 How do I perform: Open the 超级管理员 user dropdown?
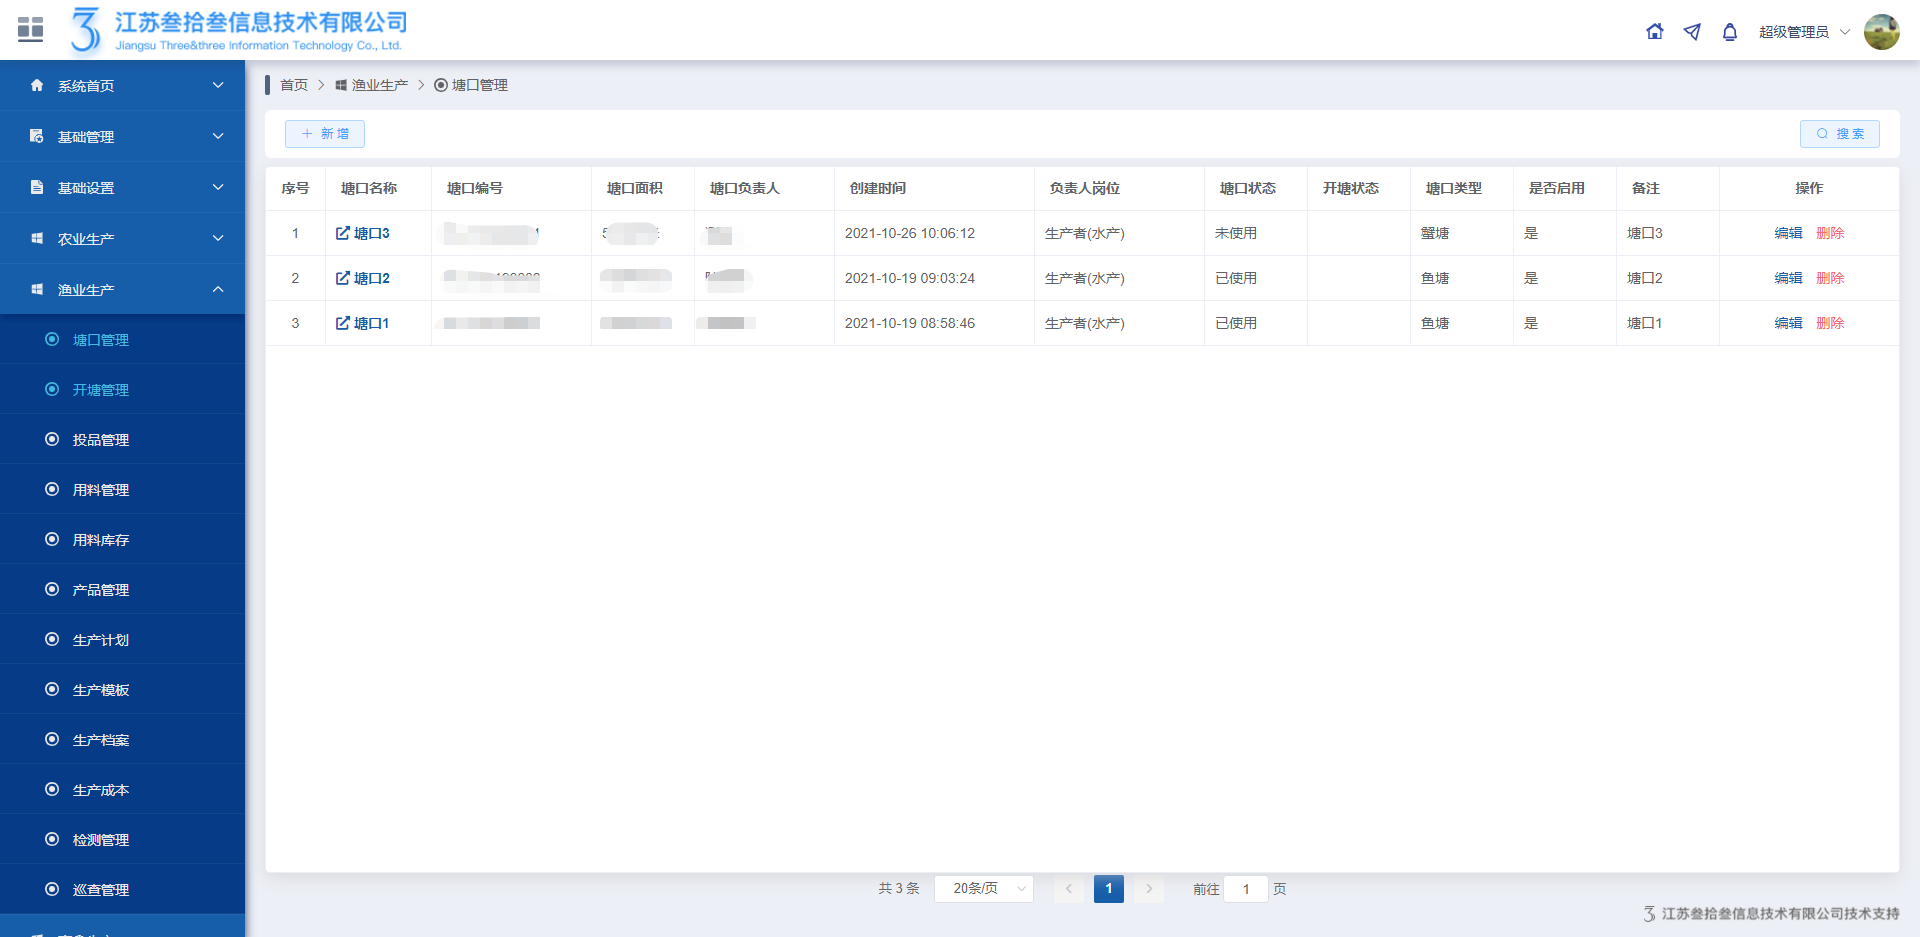pos(1804,32)
